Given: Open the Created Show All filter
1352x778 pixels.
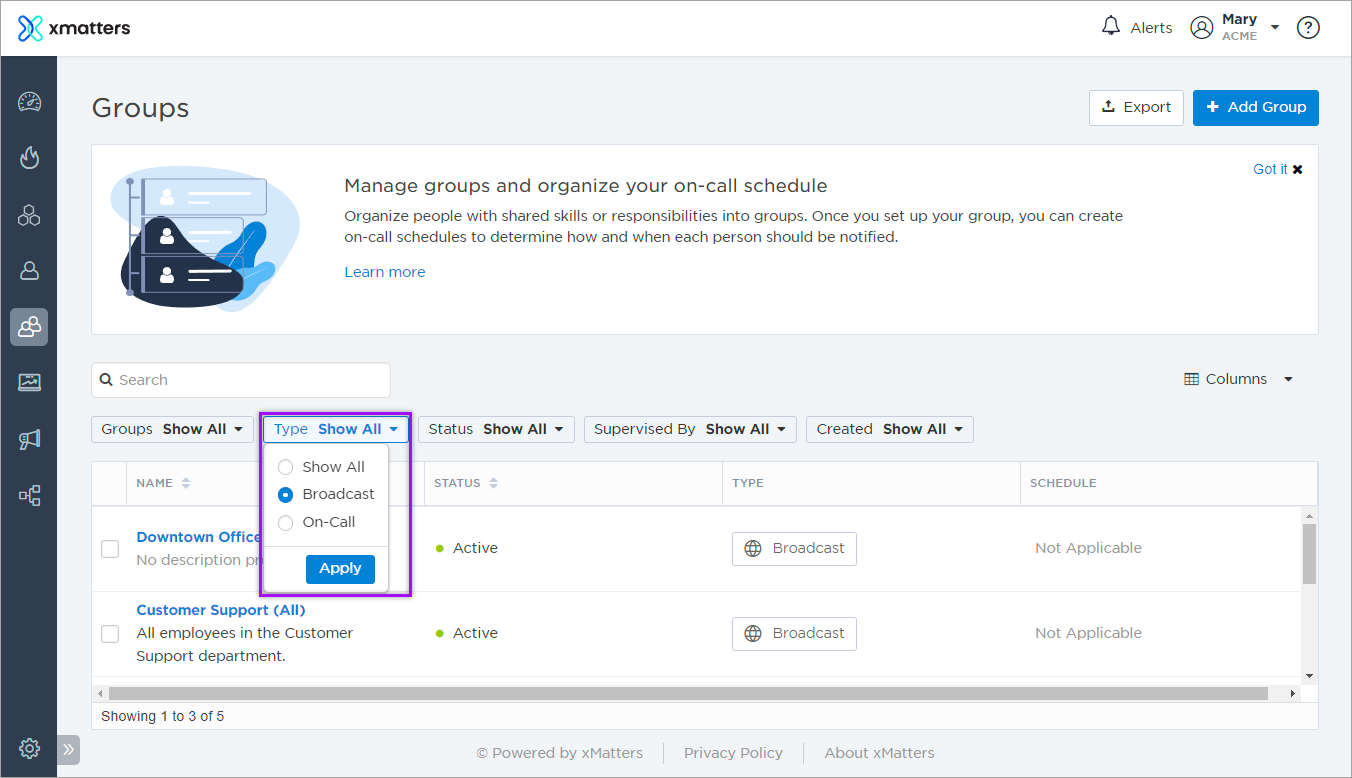Looking at the screenshot, I should click(890, 429).
